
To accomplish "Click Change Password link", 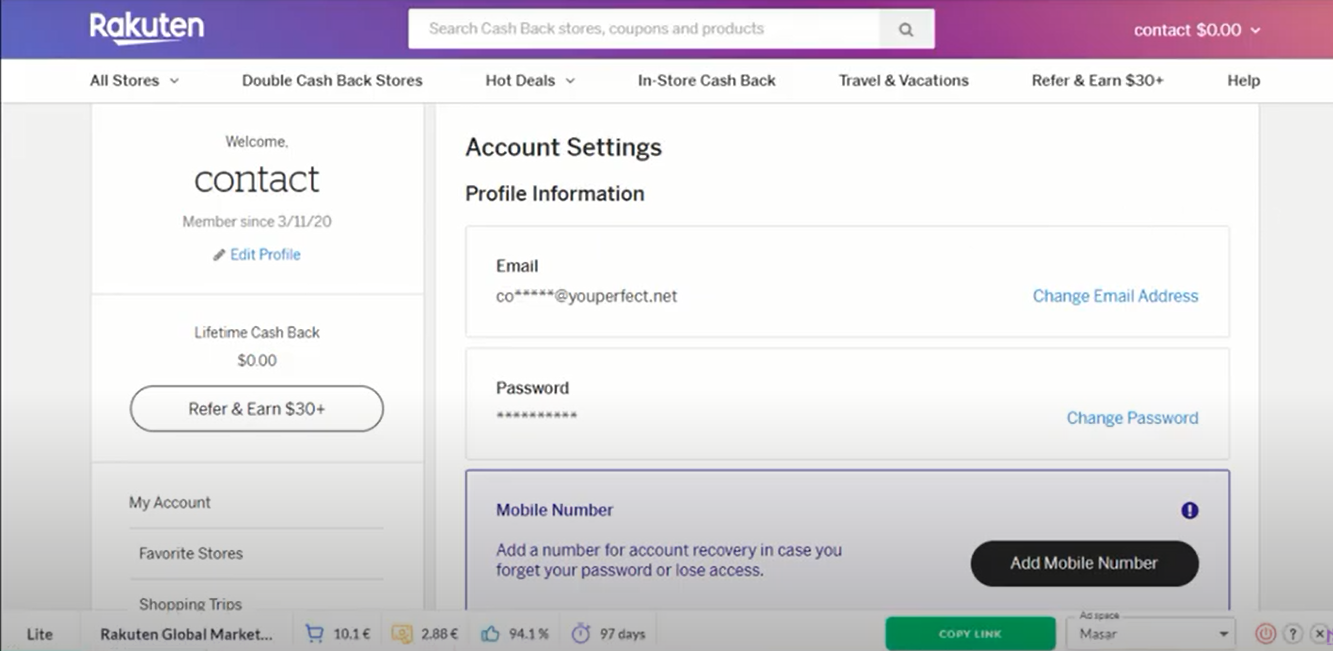I will point(1132,418).
